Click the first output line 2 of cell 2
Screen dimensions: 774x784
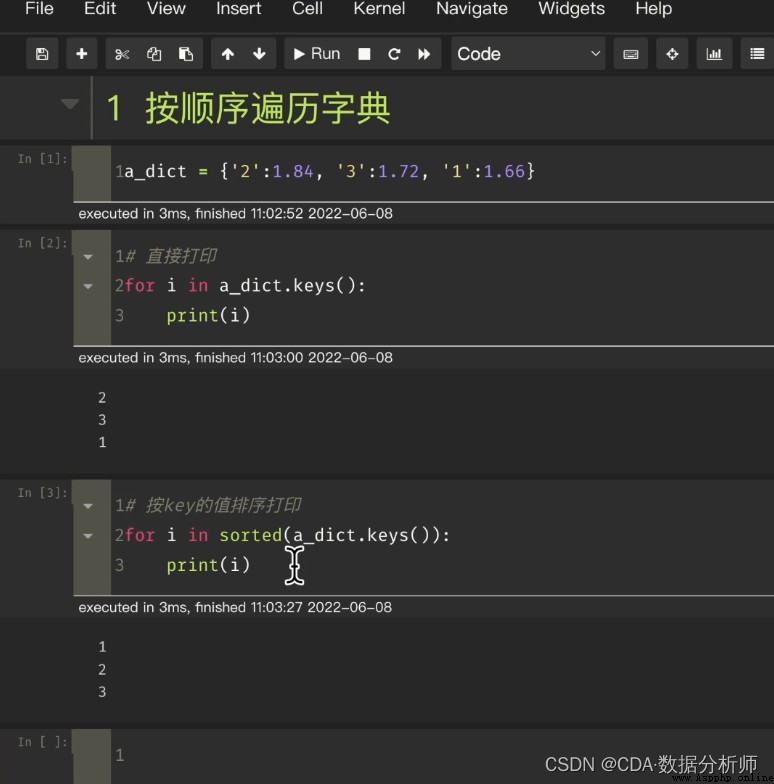(x=102, y=398)
